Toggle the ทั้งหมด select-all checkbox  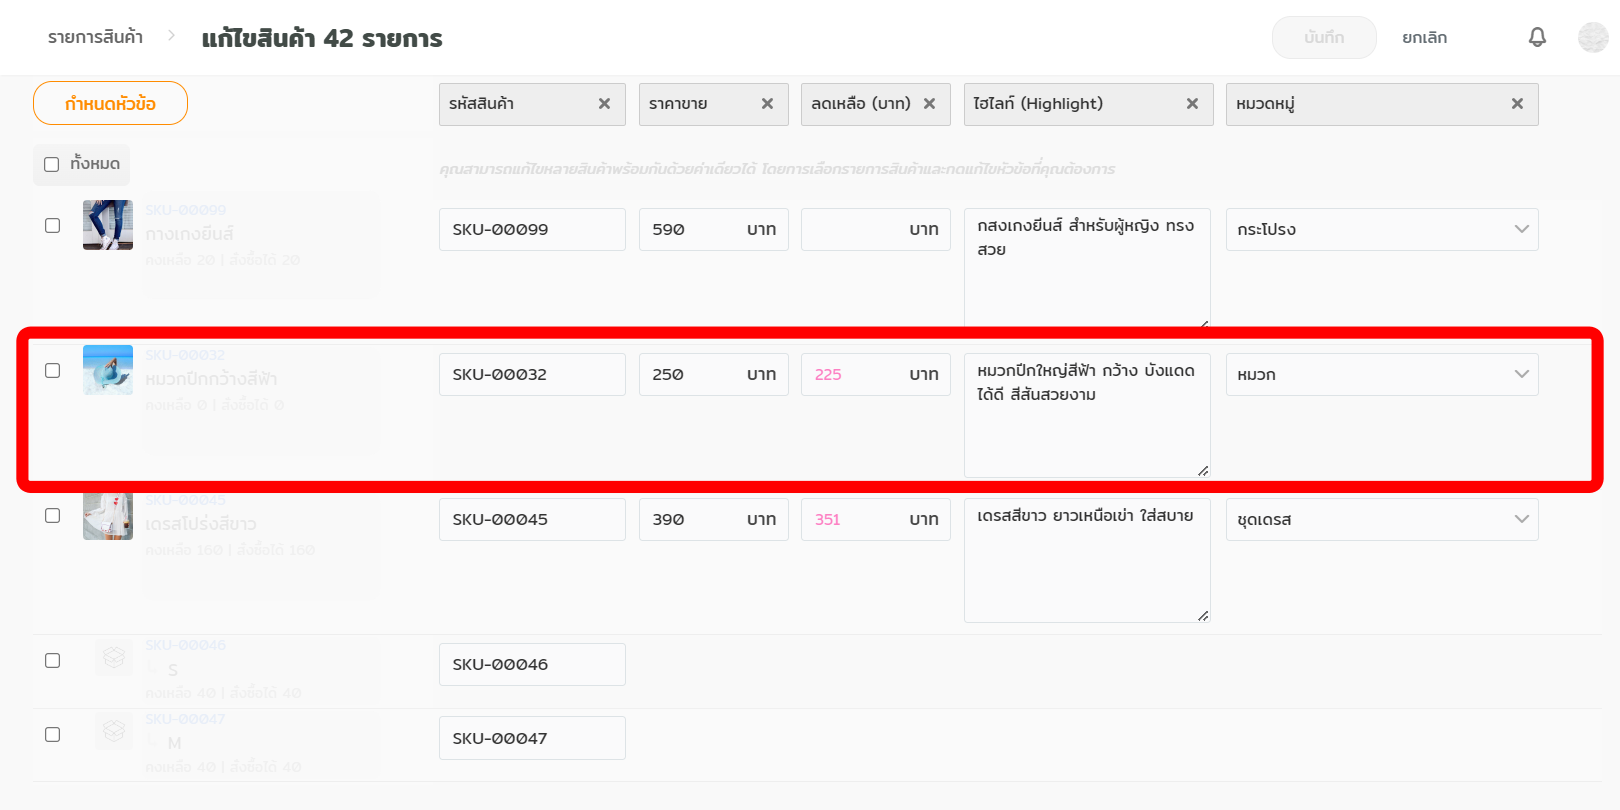52,165
